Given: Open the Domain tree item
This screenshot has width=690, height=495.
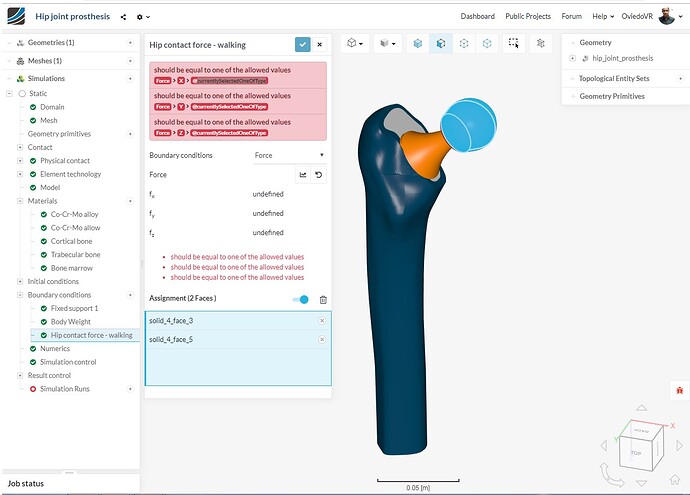Looking at the screenshot, I should (52, 107).
